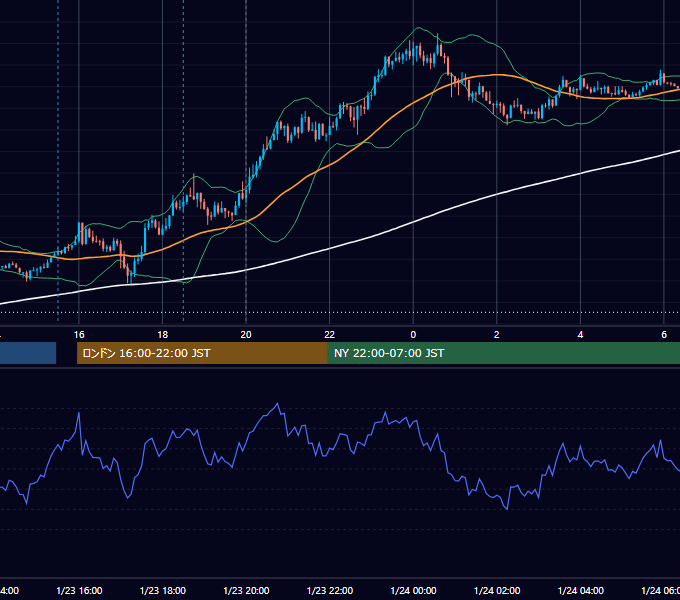Screen dimensions: 680x600
Task: Click the "1/24 04:00" date label
Action: pos(581,590)
